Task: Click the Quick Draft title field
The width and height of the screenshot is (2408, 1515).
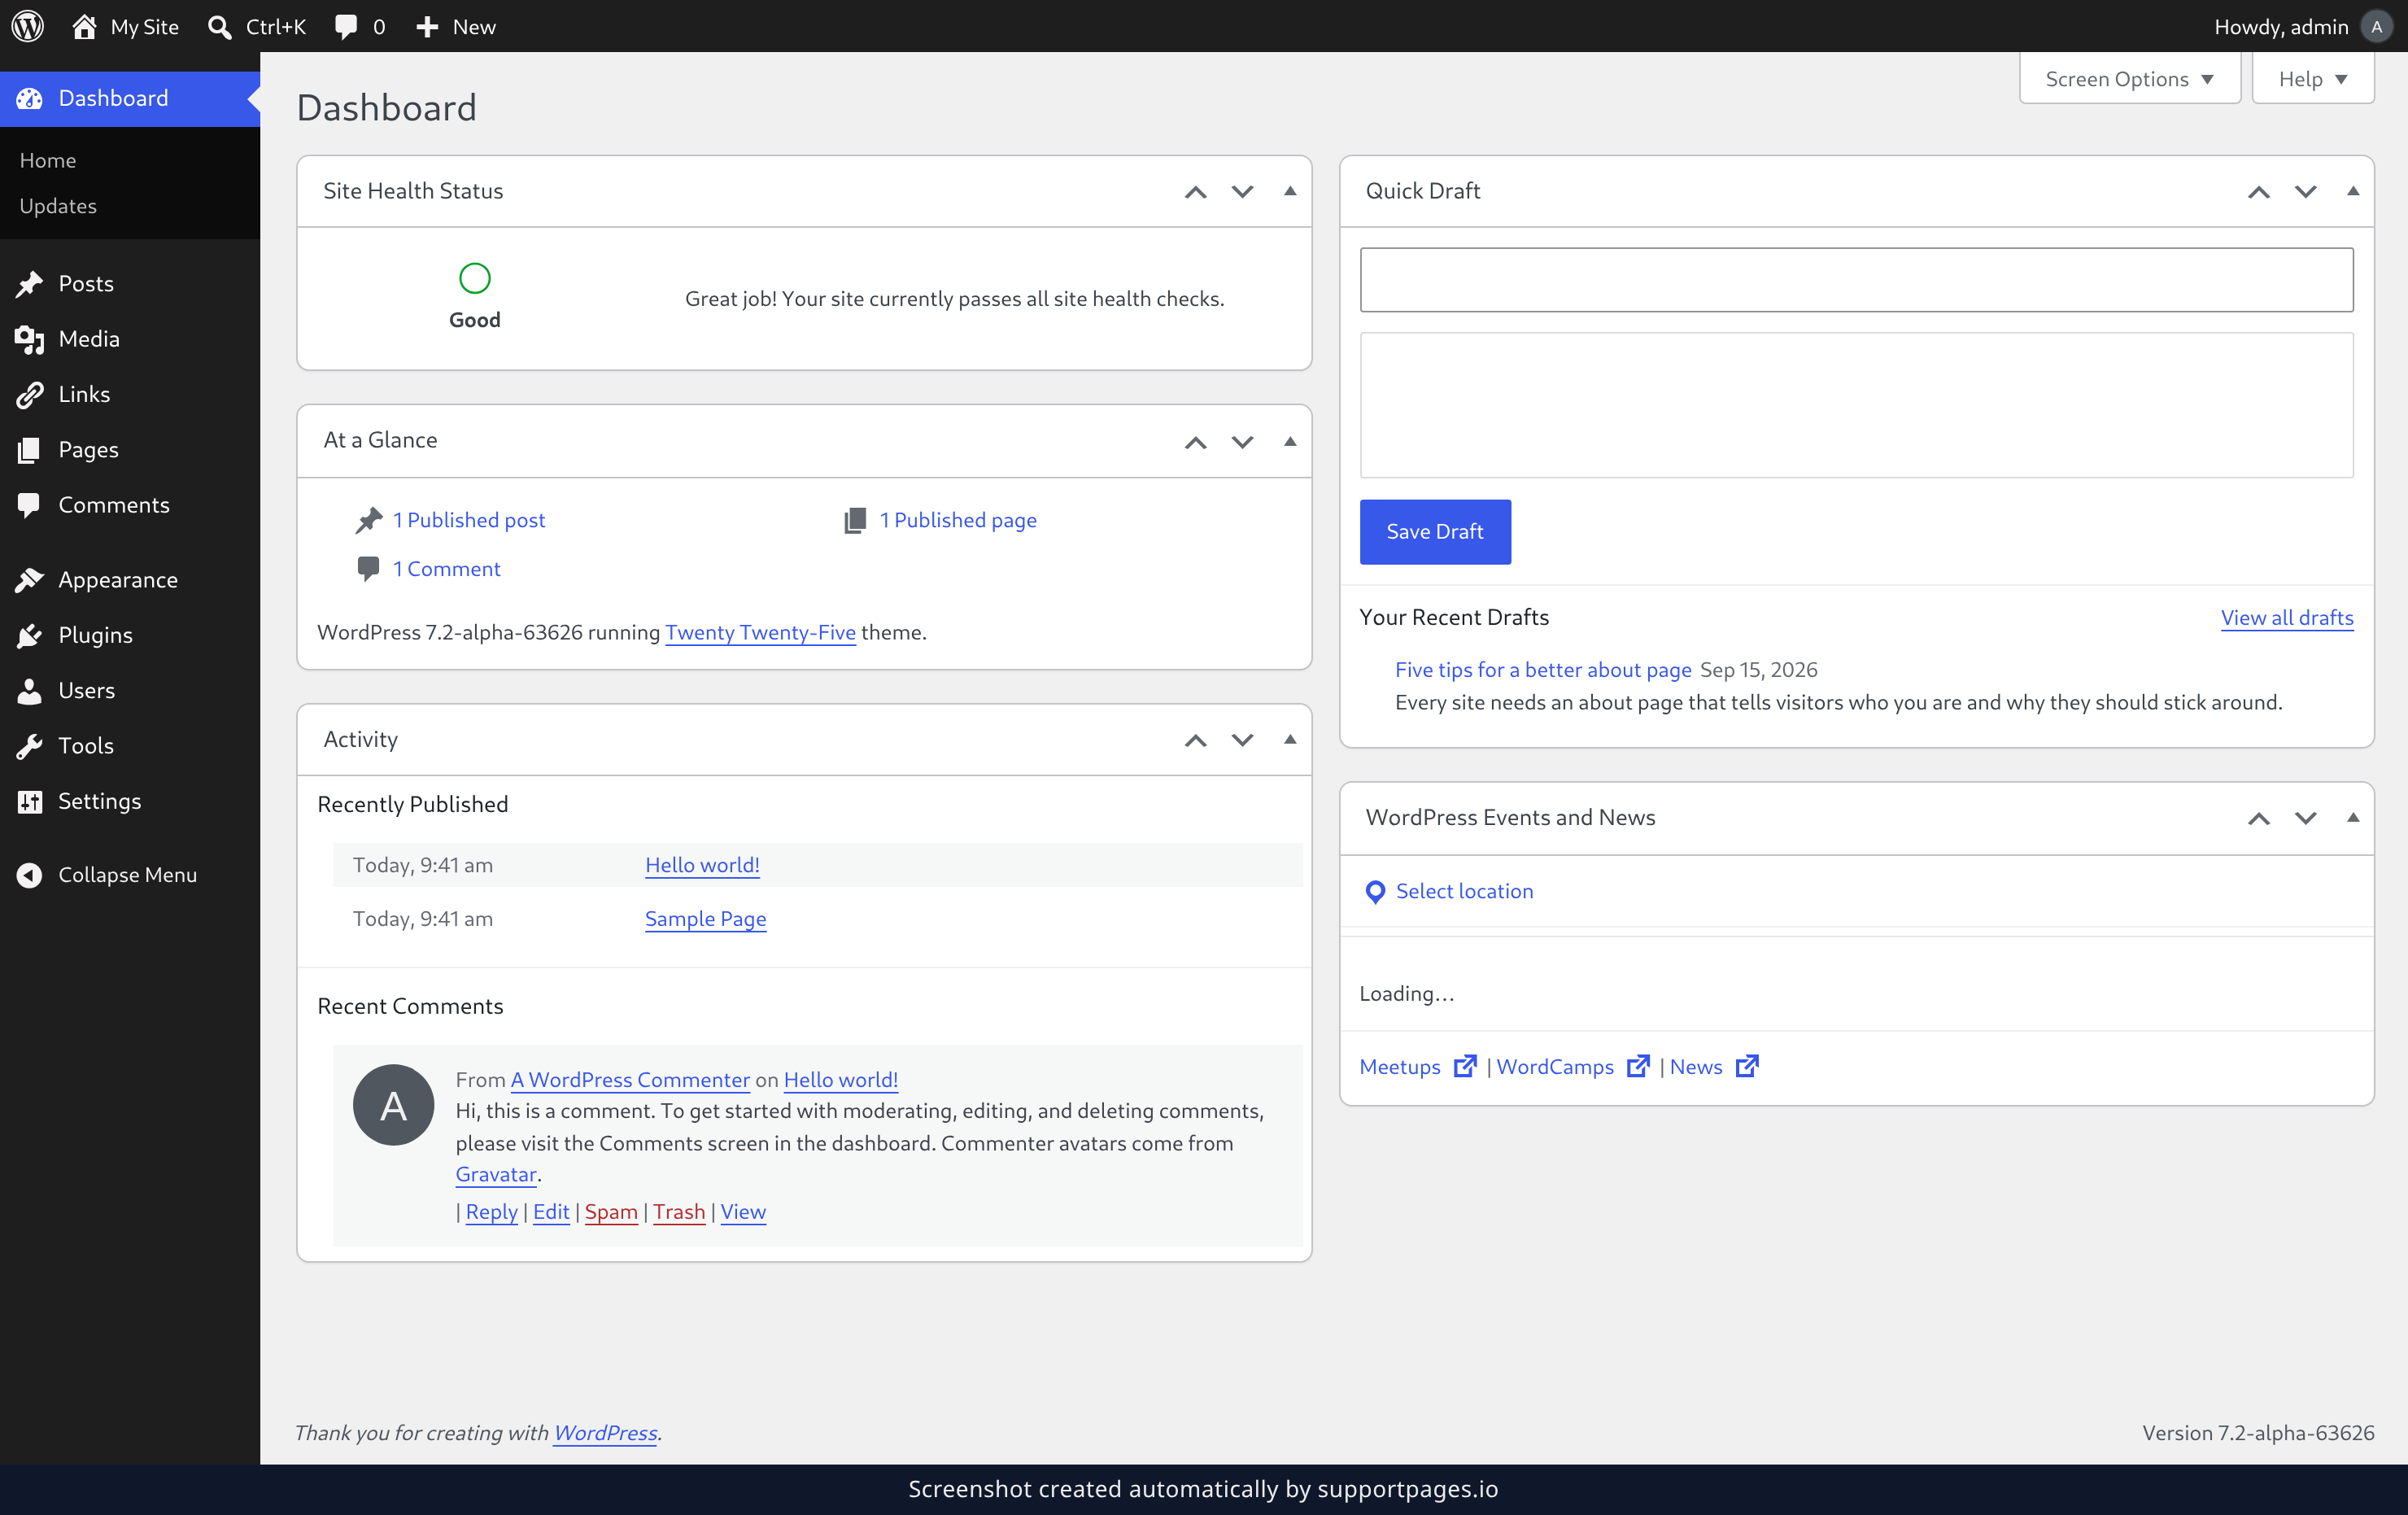Action: 1856,280
